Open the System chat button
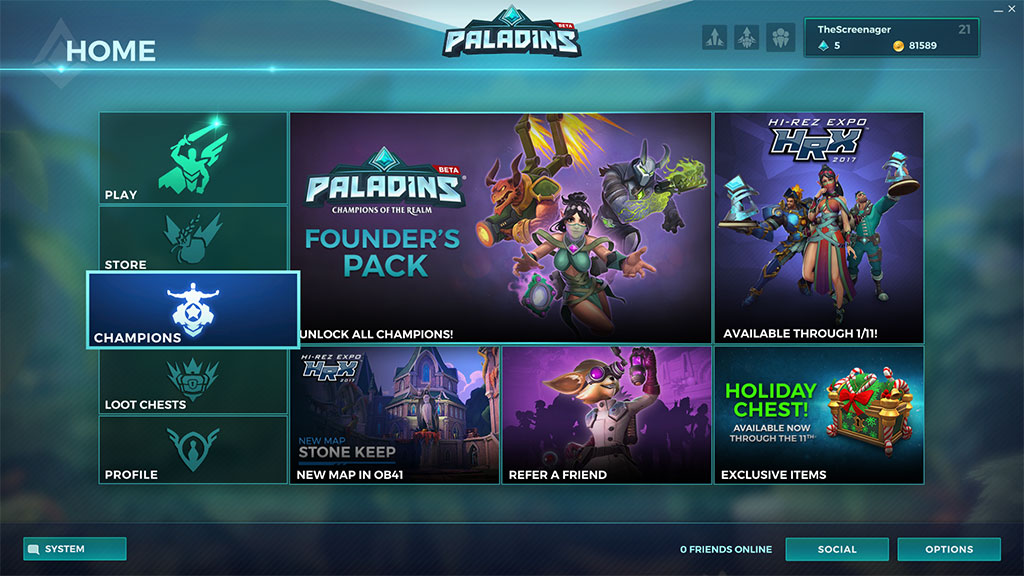 (x=74, y=549)
